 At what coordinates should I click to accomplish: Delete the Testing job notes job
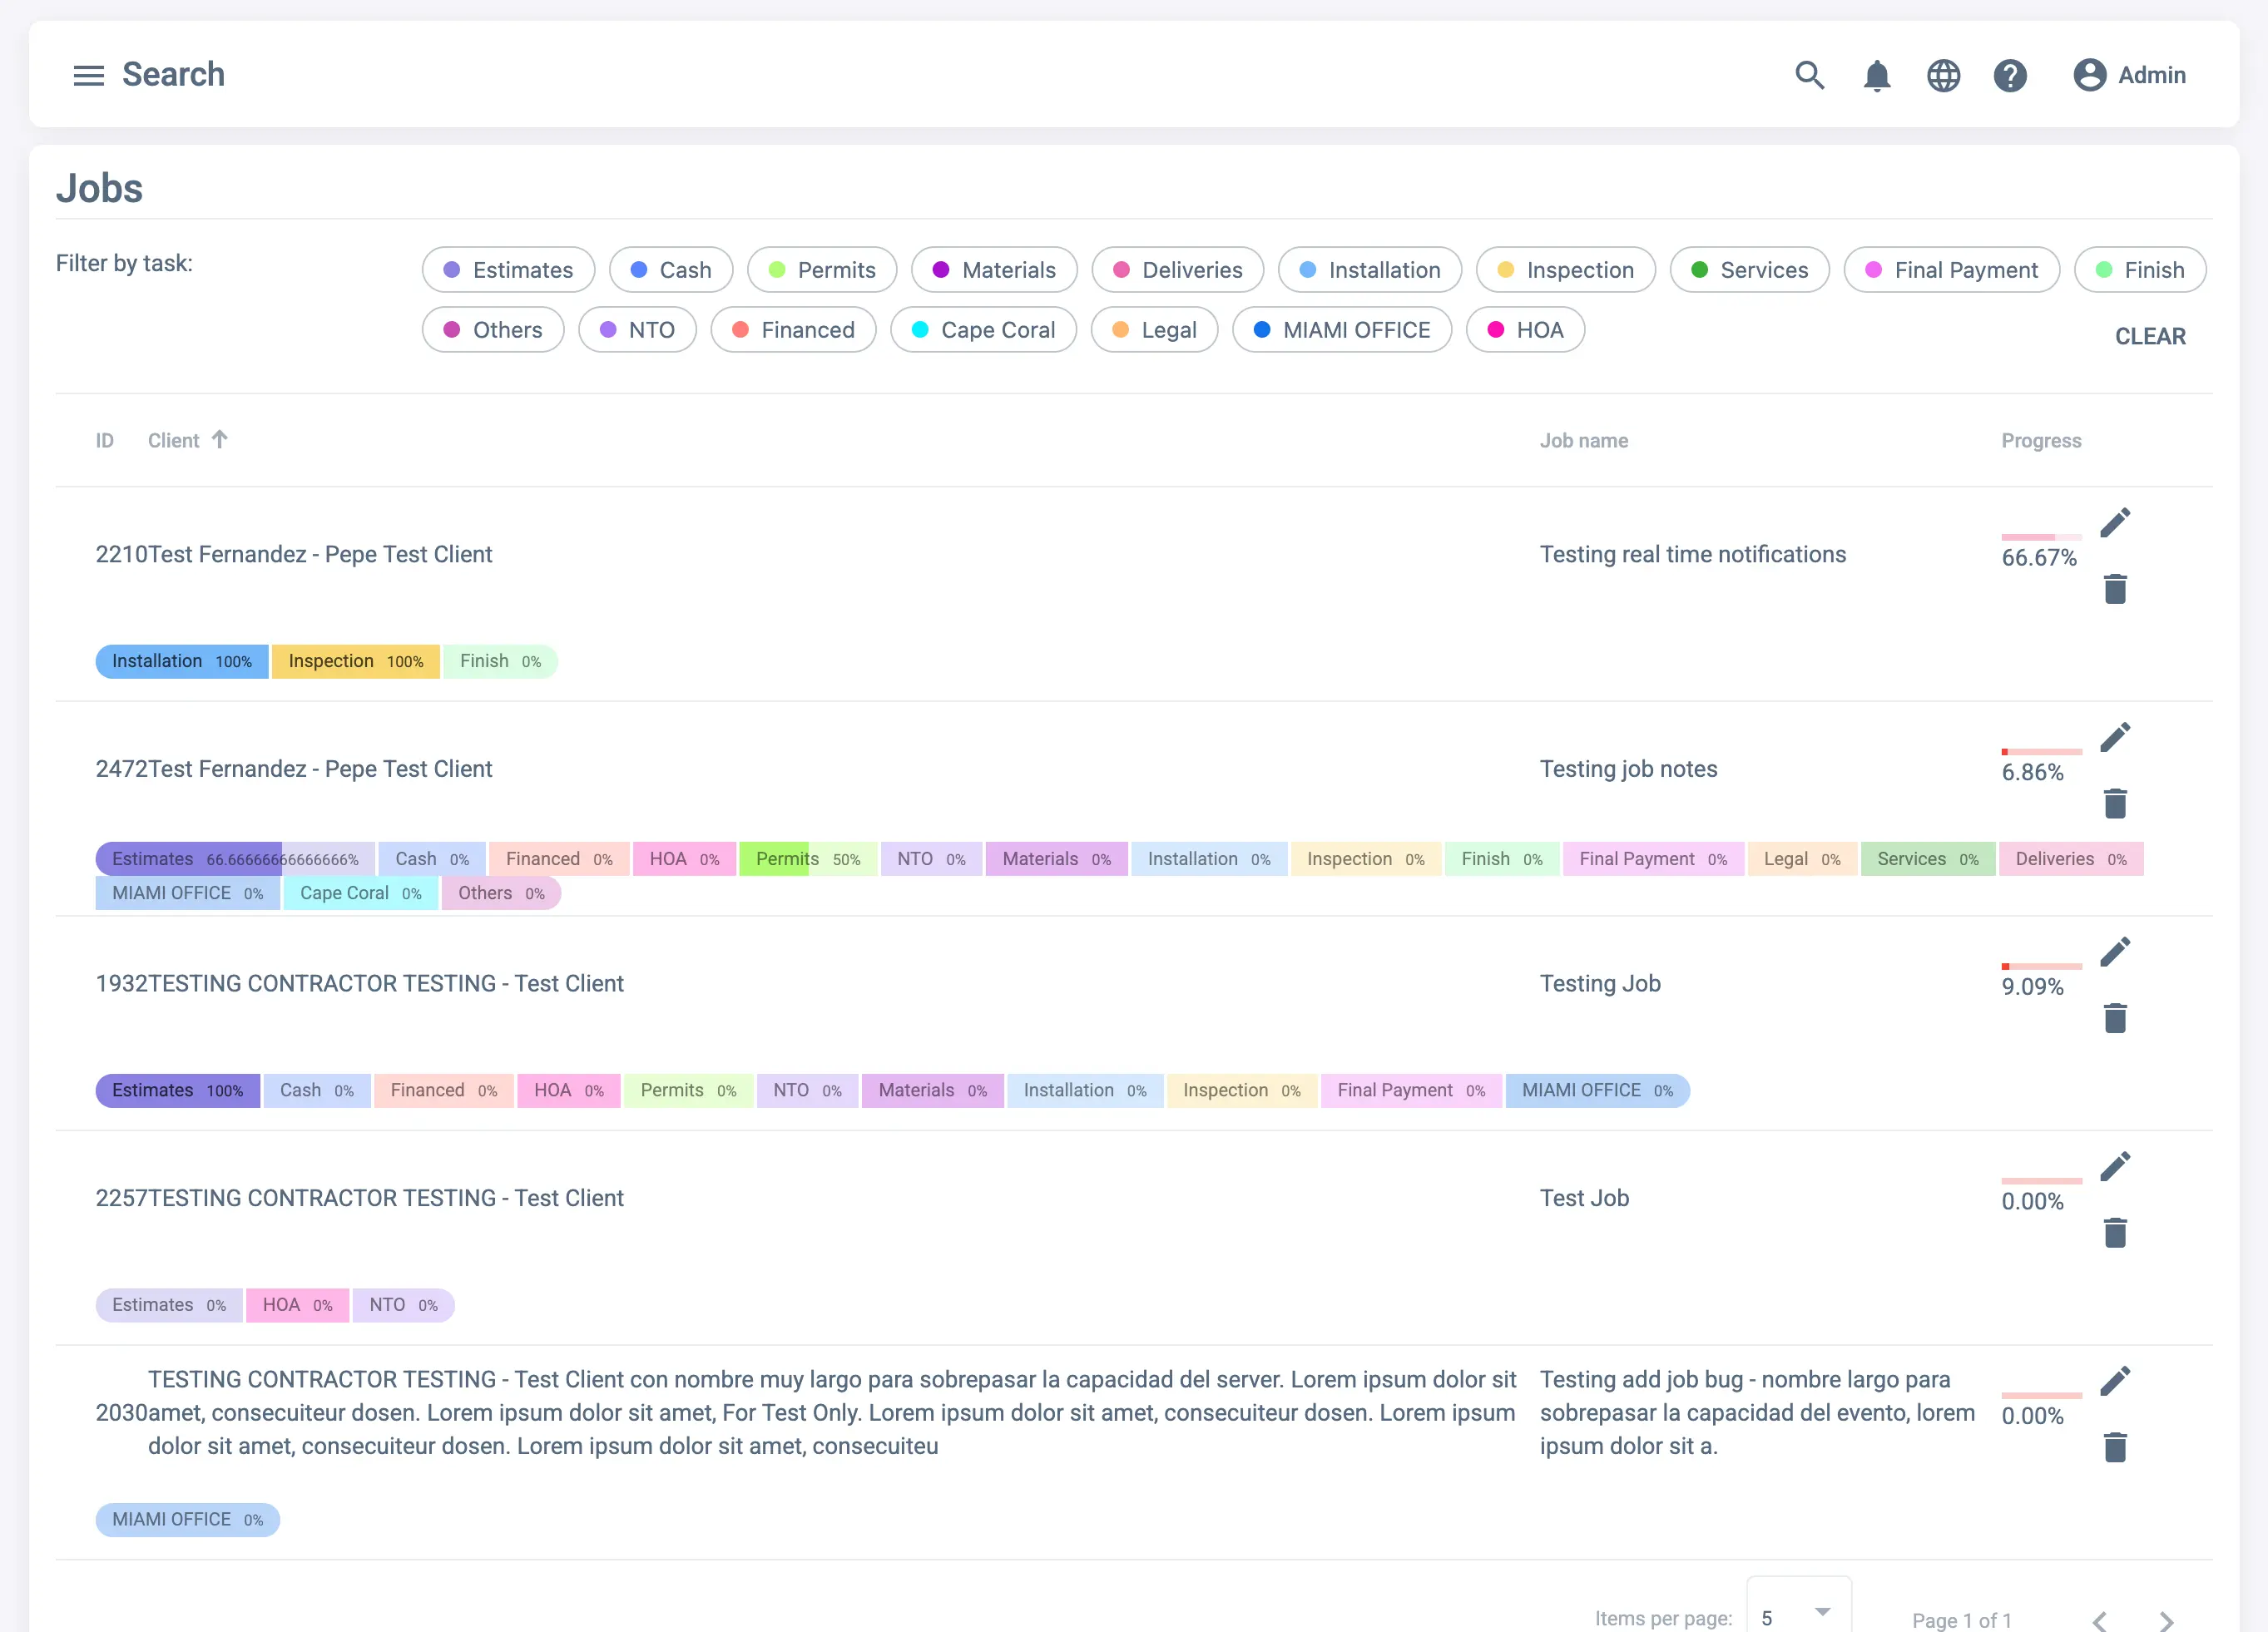(x=2114, y=803)
